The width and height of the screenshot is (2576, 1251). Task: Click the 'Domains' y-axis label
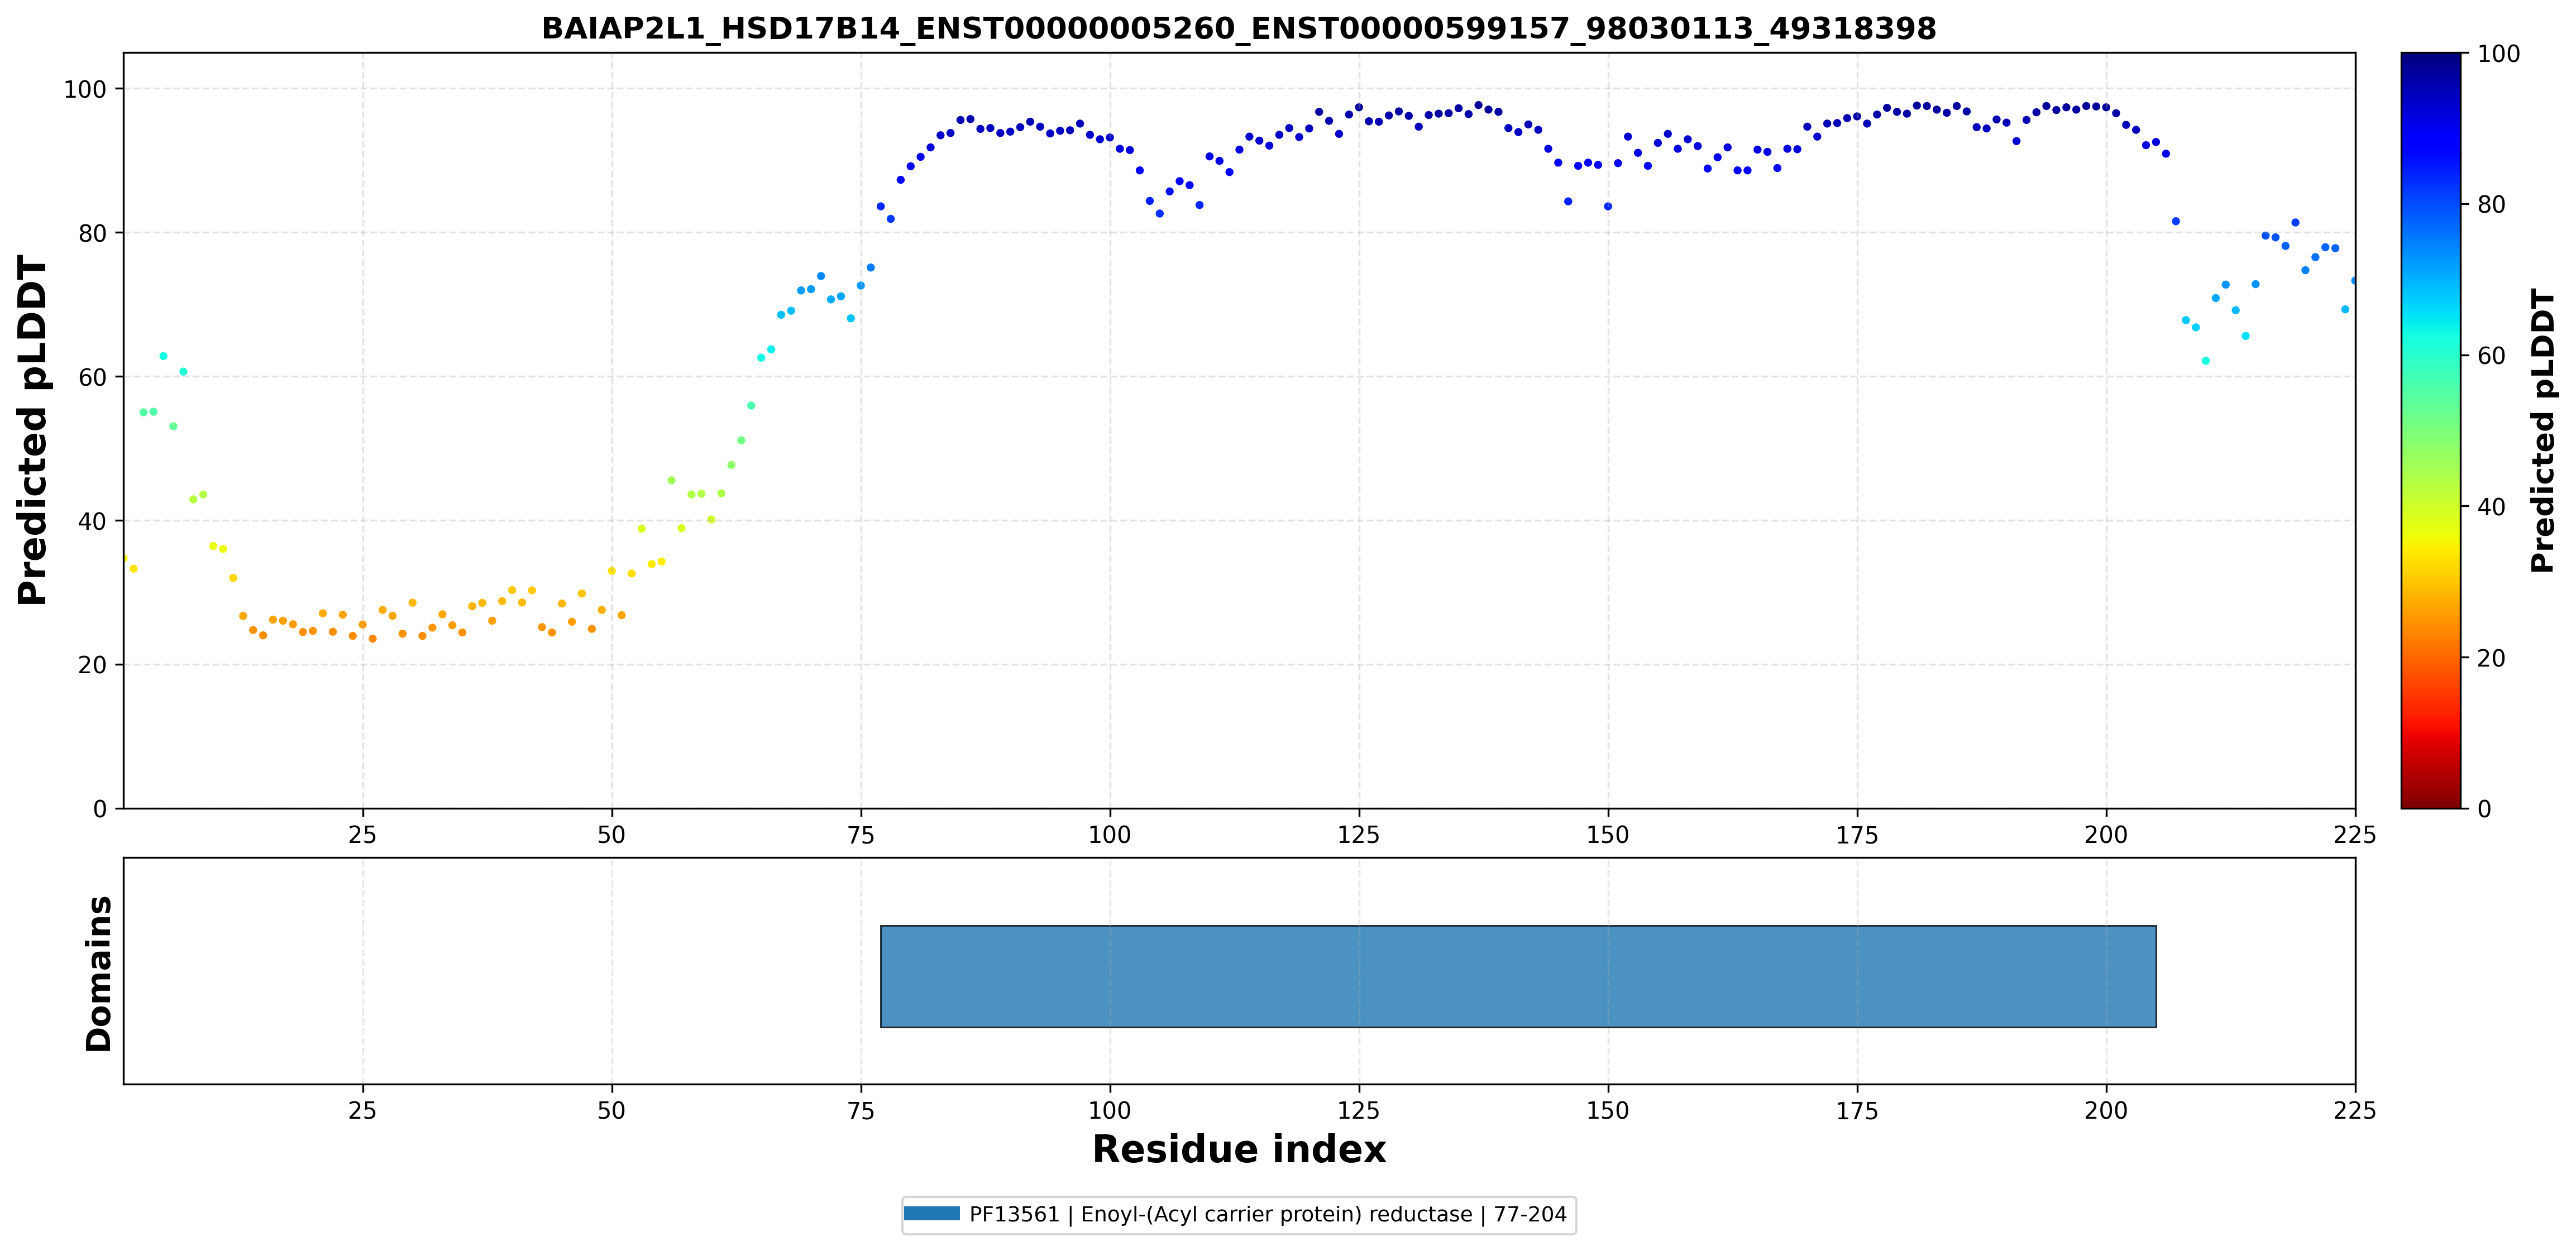[99, 973]
